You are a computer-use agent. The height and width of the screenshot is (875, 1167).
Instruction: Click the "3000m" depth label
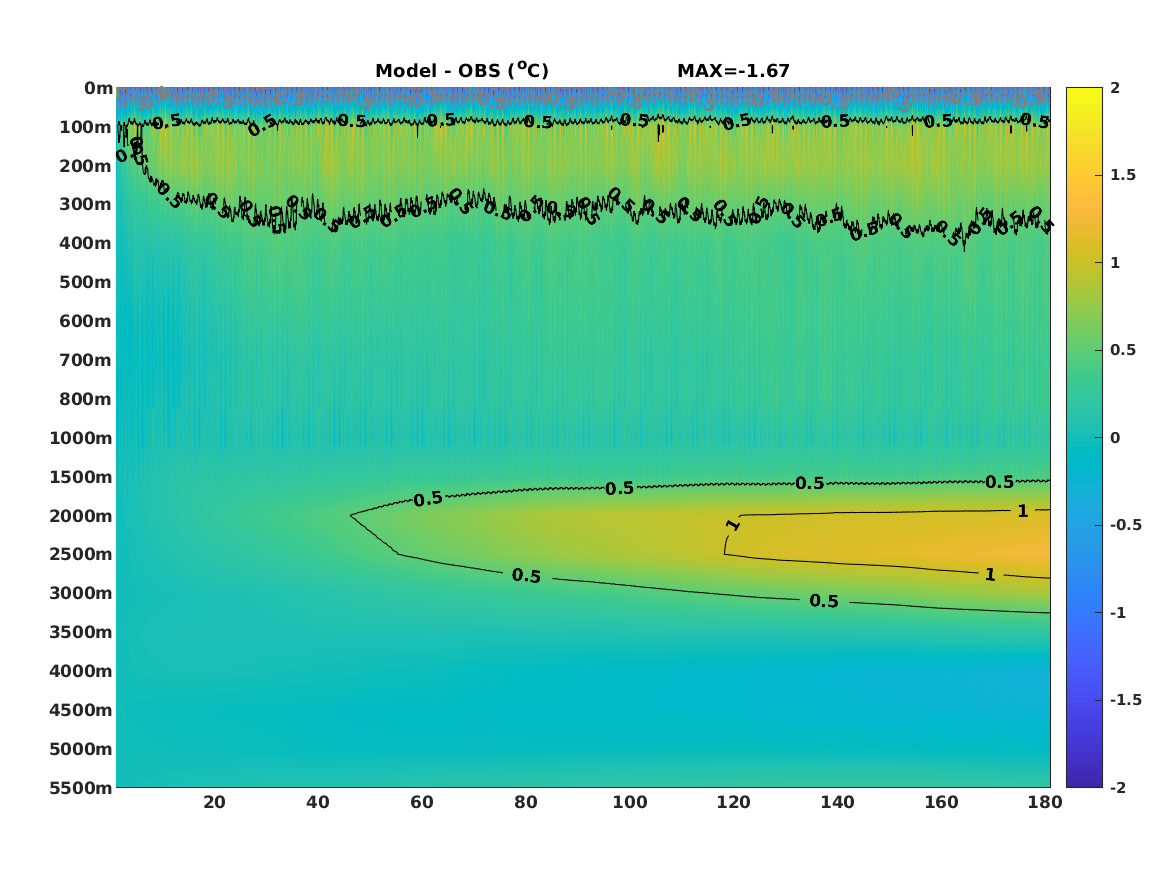coord(81,594)
